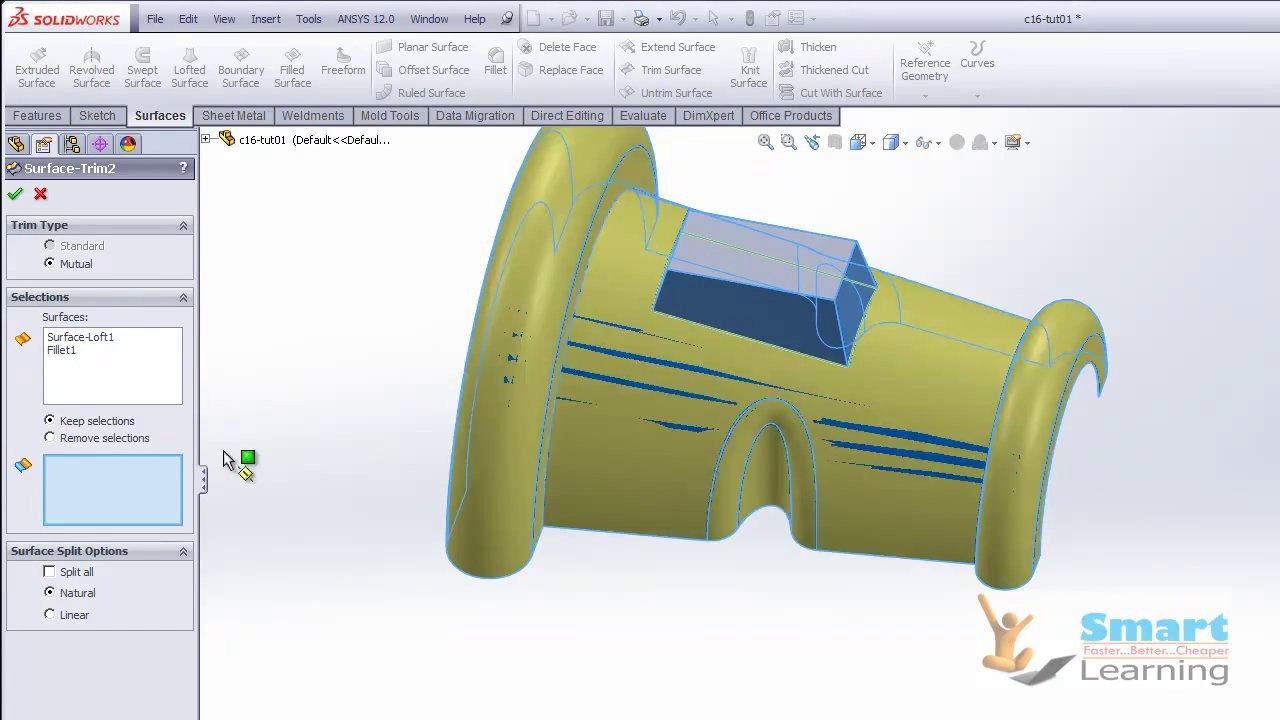This screenshot has width=1280, height=720.
Task: Click the Zoom to Area icon
Action: [x=788, y=142]
